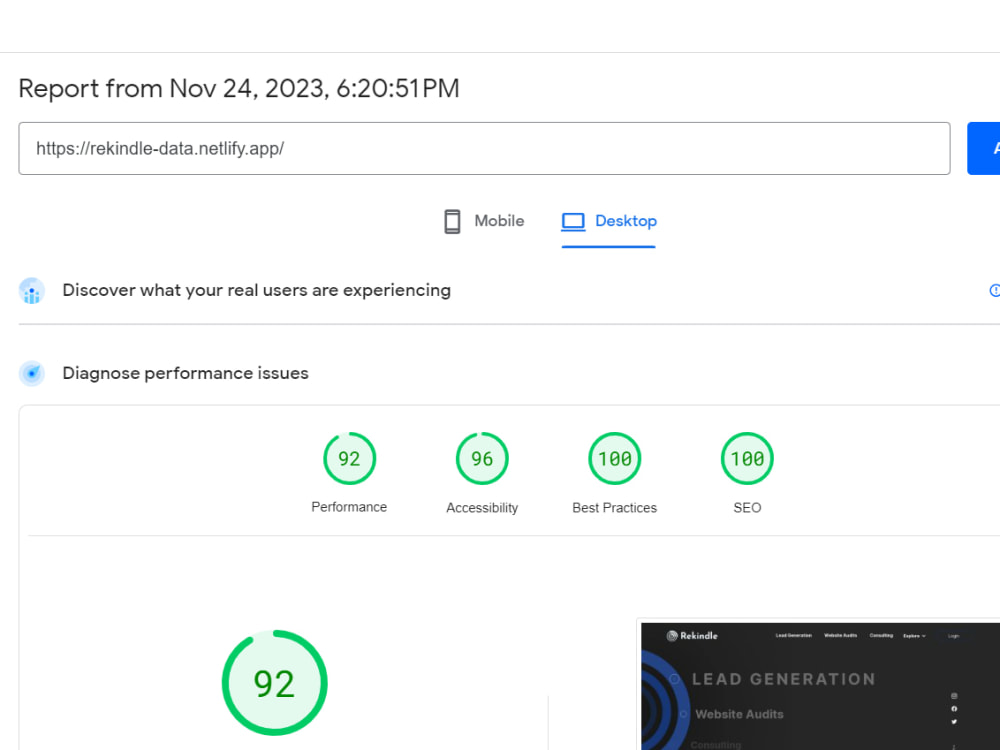Click 'Discover what your real users are experiencing'
Screen dimensions: 1000x750
(x=256, y=290)
